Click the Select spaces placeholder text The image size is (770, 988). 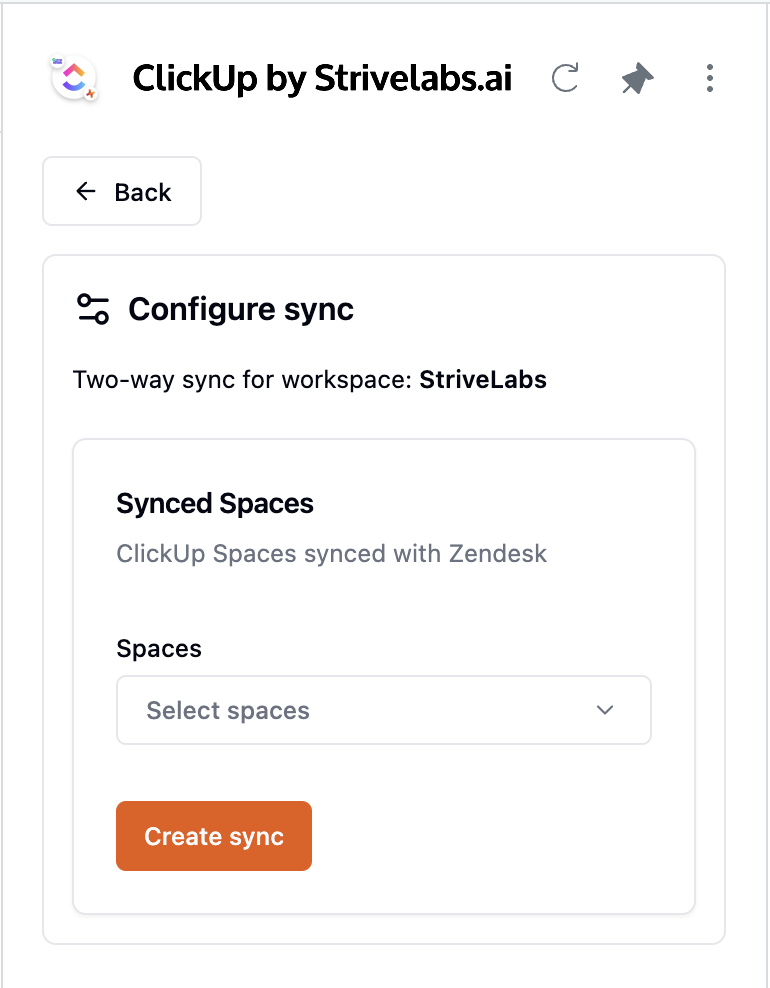[228, 711]
